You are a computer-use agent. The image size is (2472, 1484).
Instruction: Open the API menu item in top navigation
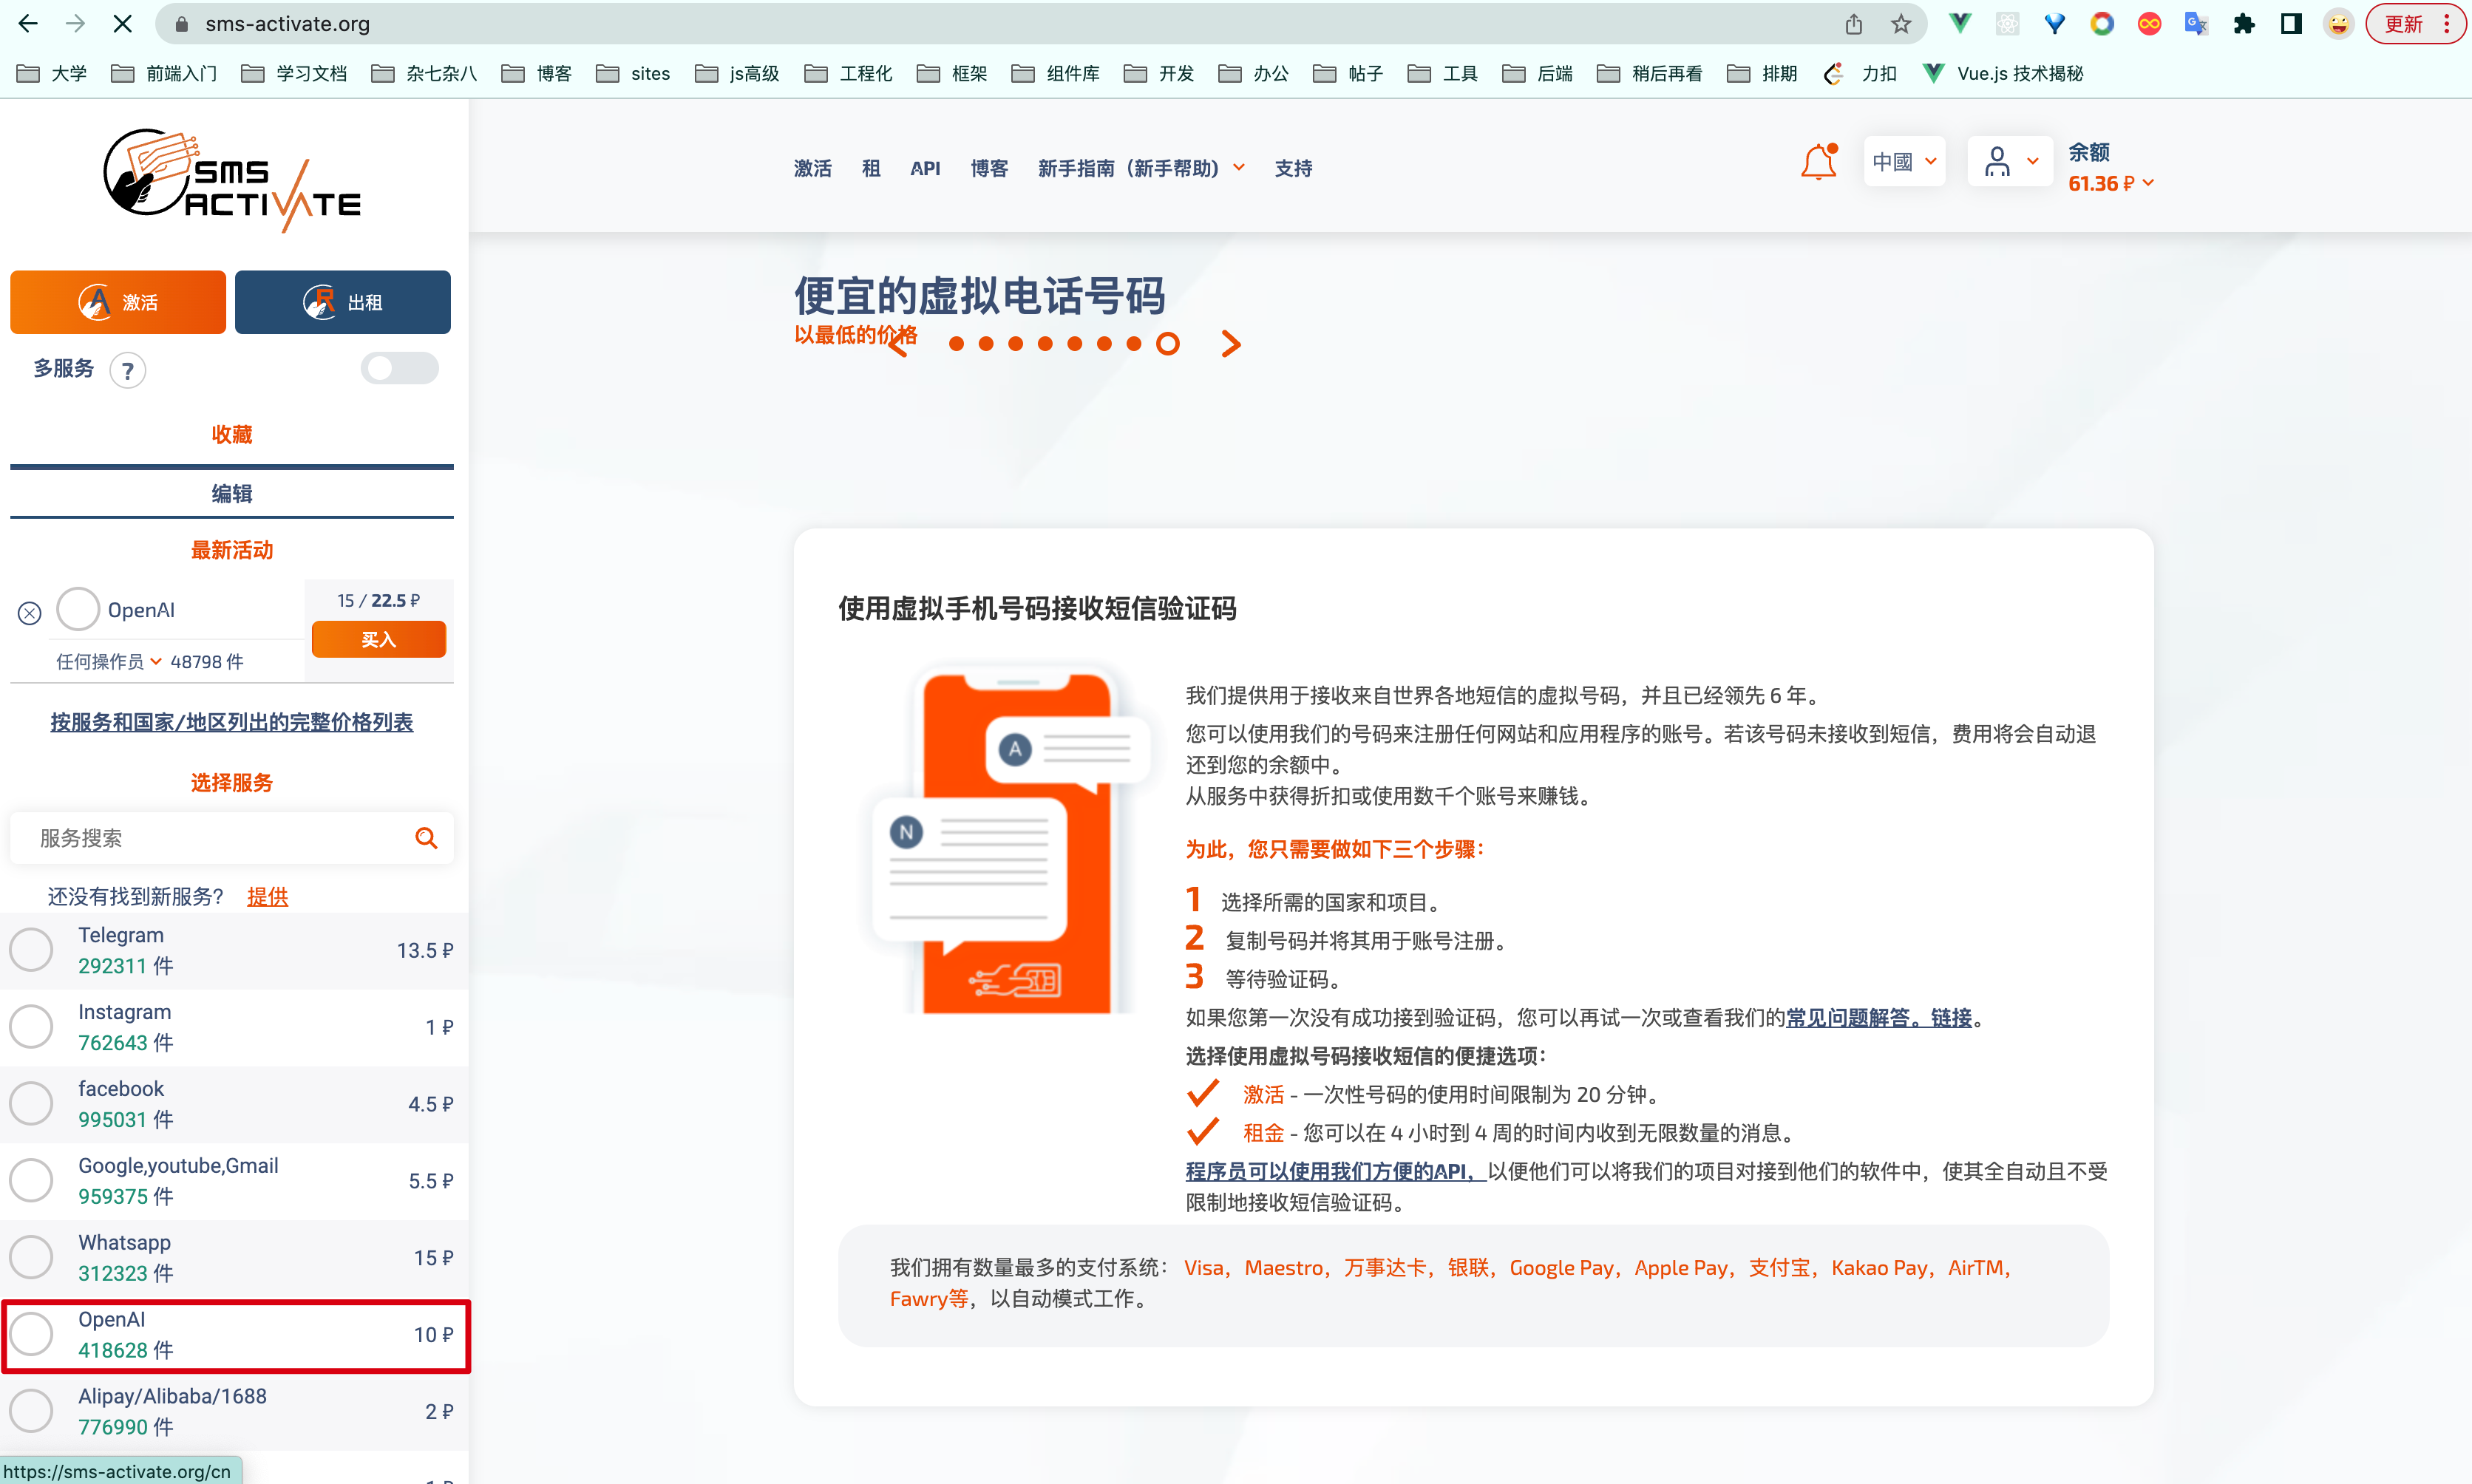[x=925, y=168]
